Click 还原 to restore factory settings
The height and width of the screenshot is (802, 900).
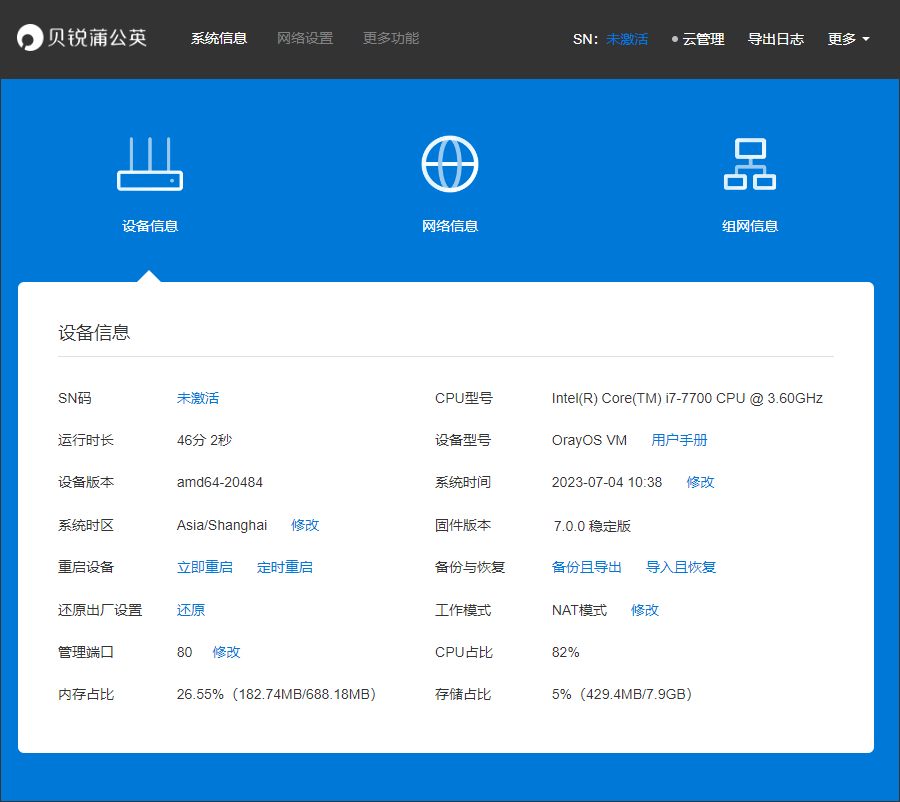coord(190,609)
